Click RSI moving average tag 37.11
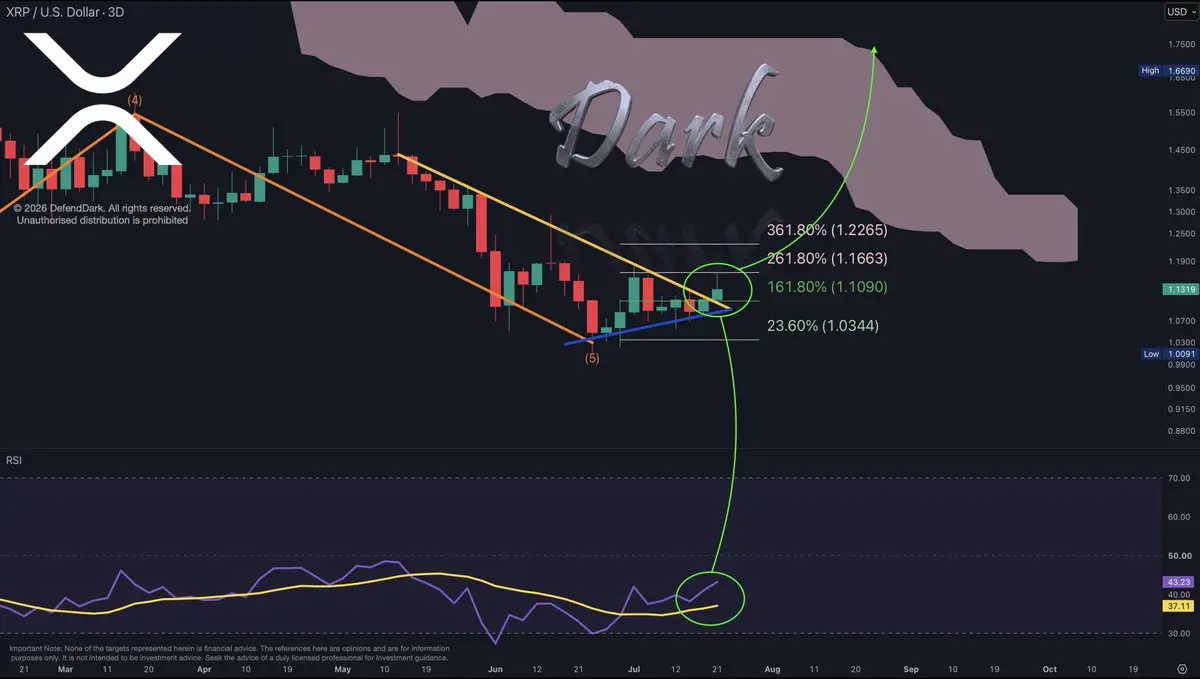 tap(1177, 606)
